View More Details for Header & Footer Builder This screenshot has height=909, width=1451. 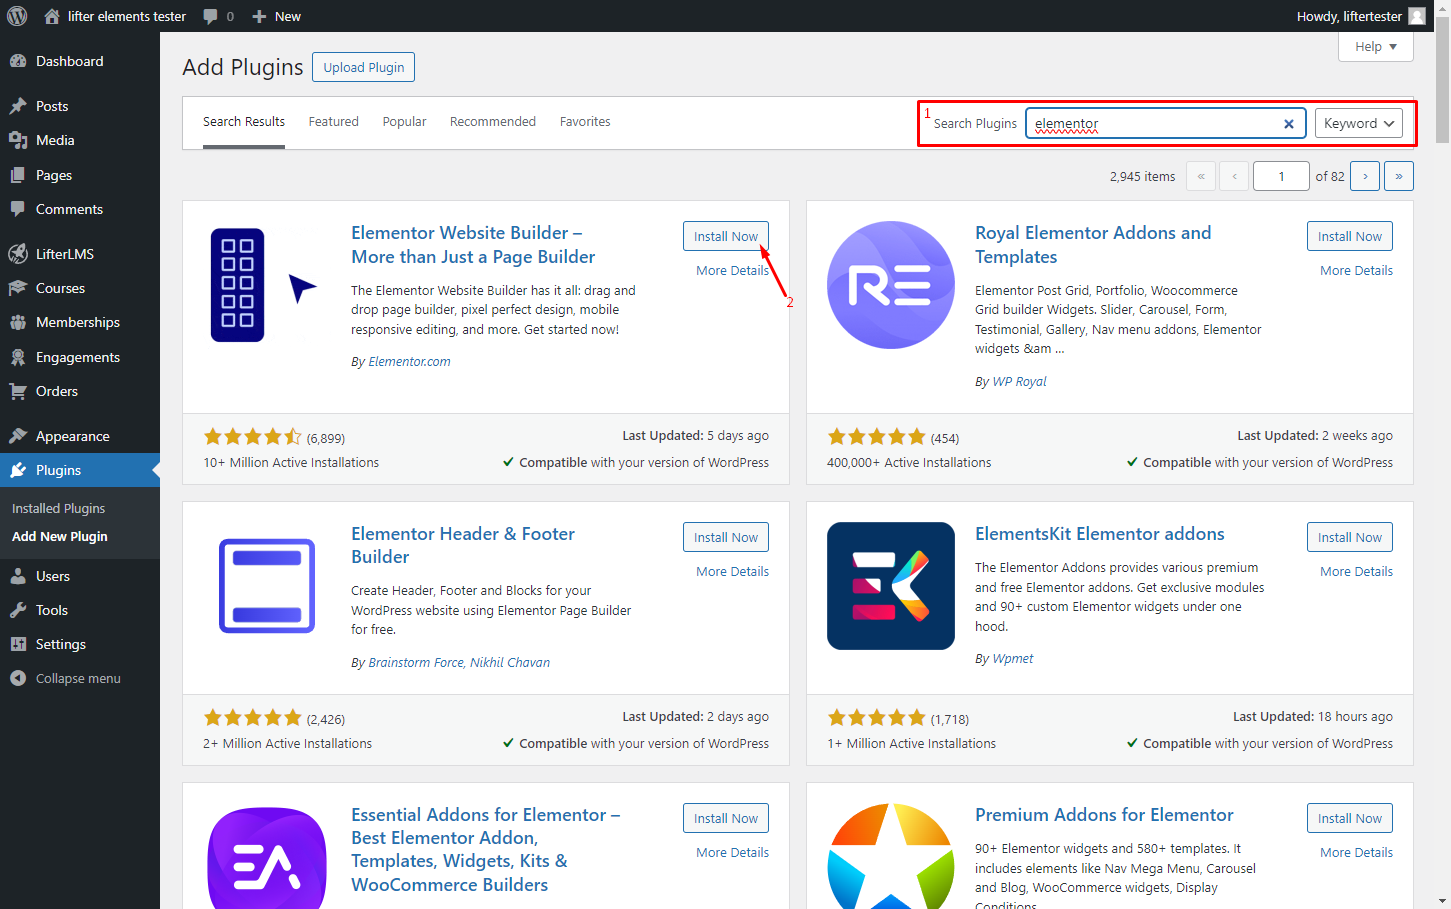(x=733, y=572)
